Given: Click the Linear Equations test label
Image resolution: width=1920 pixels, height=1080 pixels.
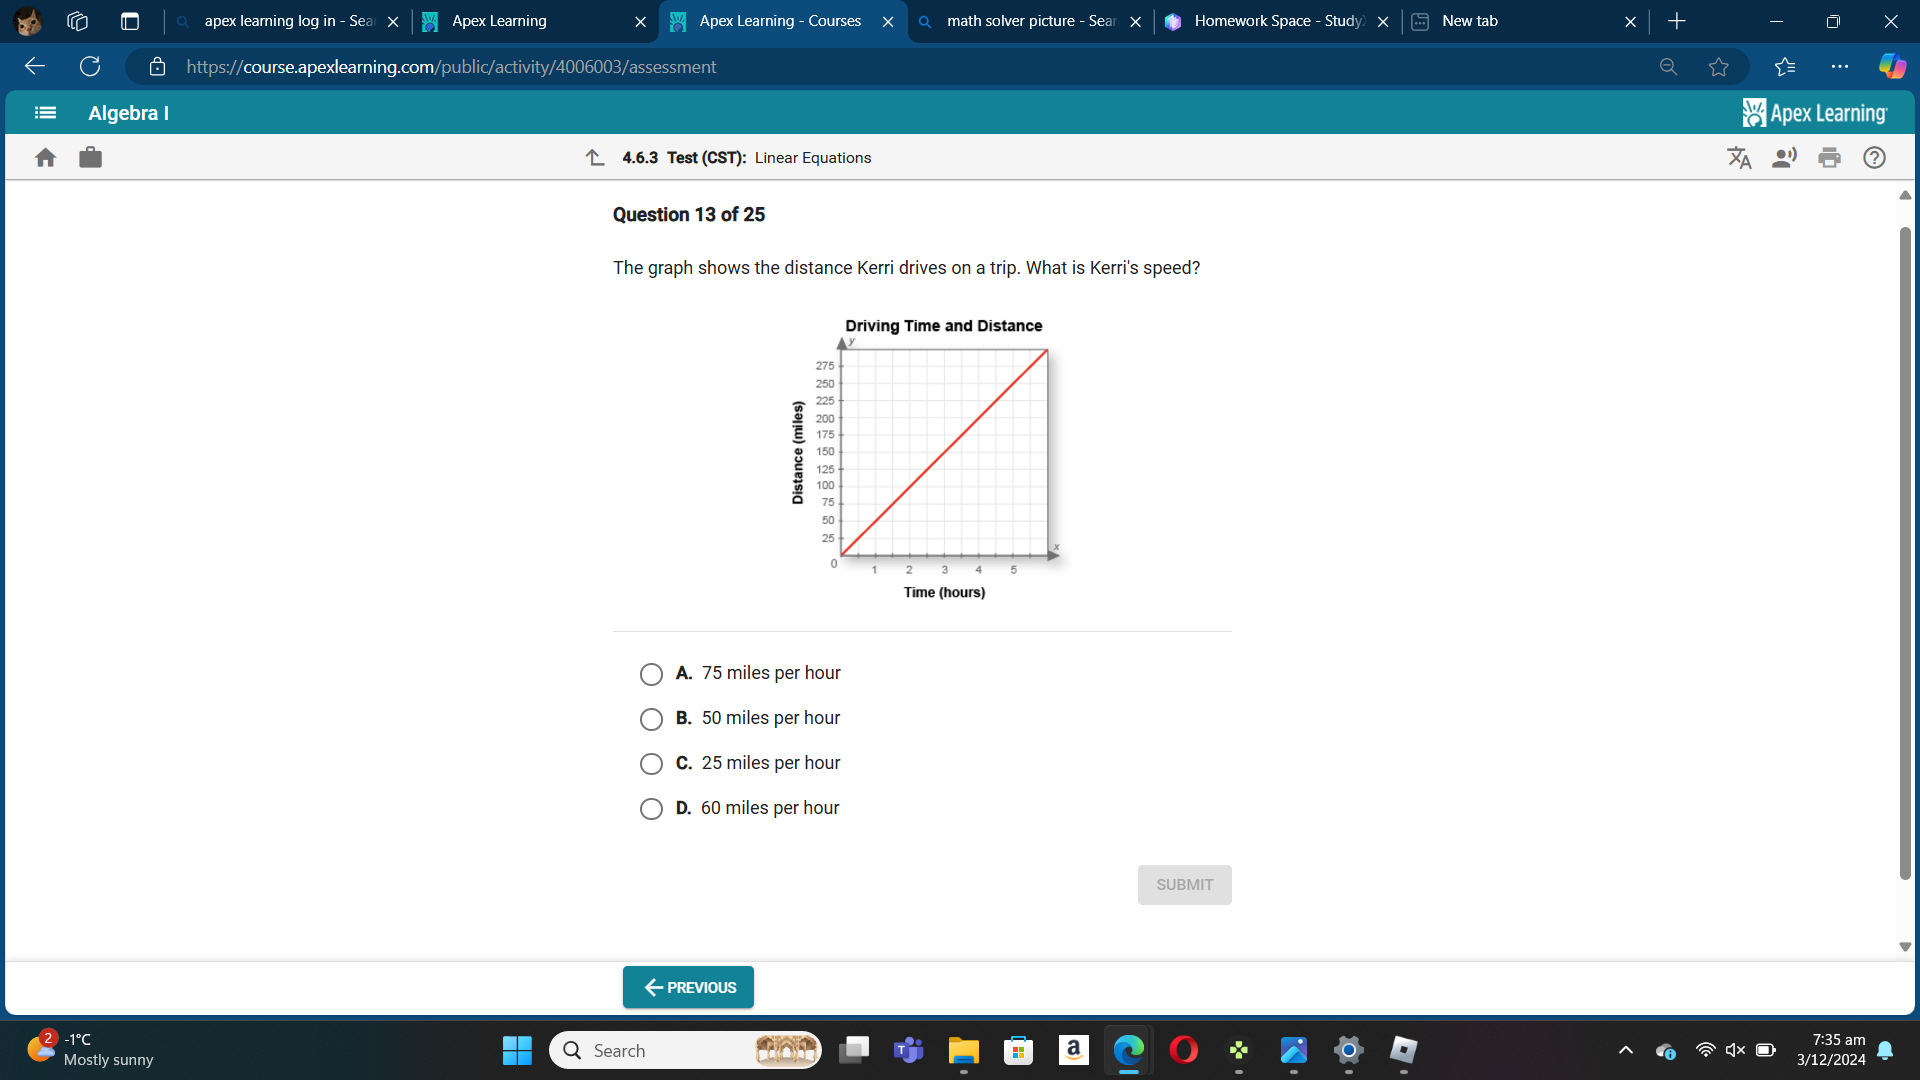Looking at the screenshot, I should tap(812, 157).
